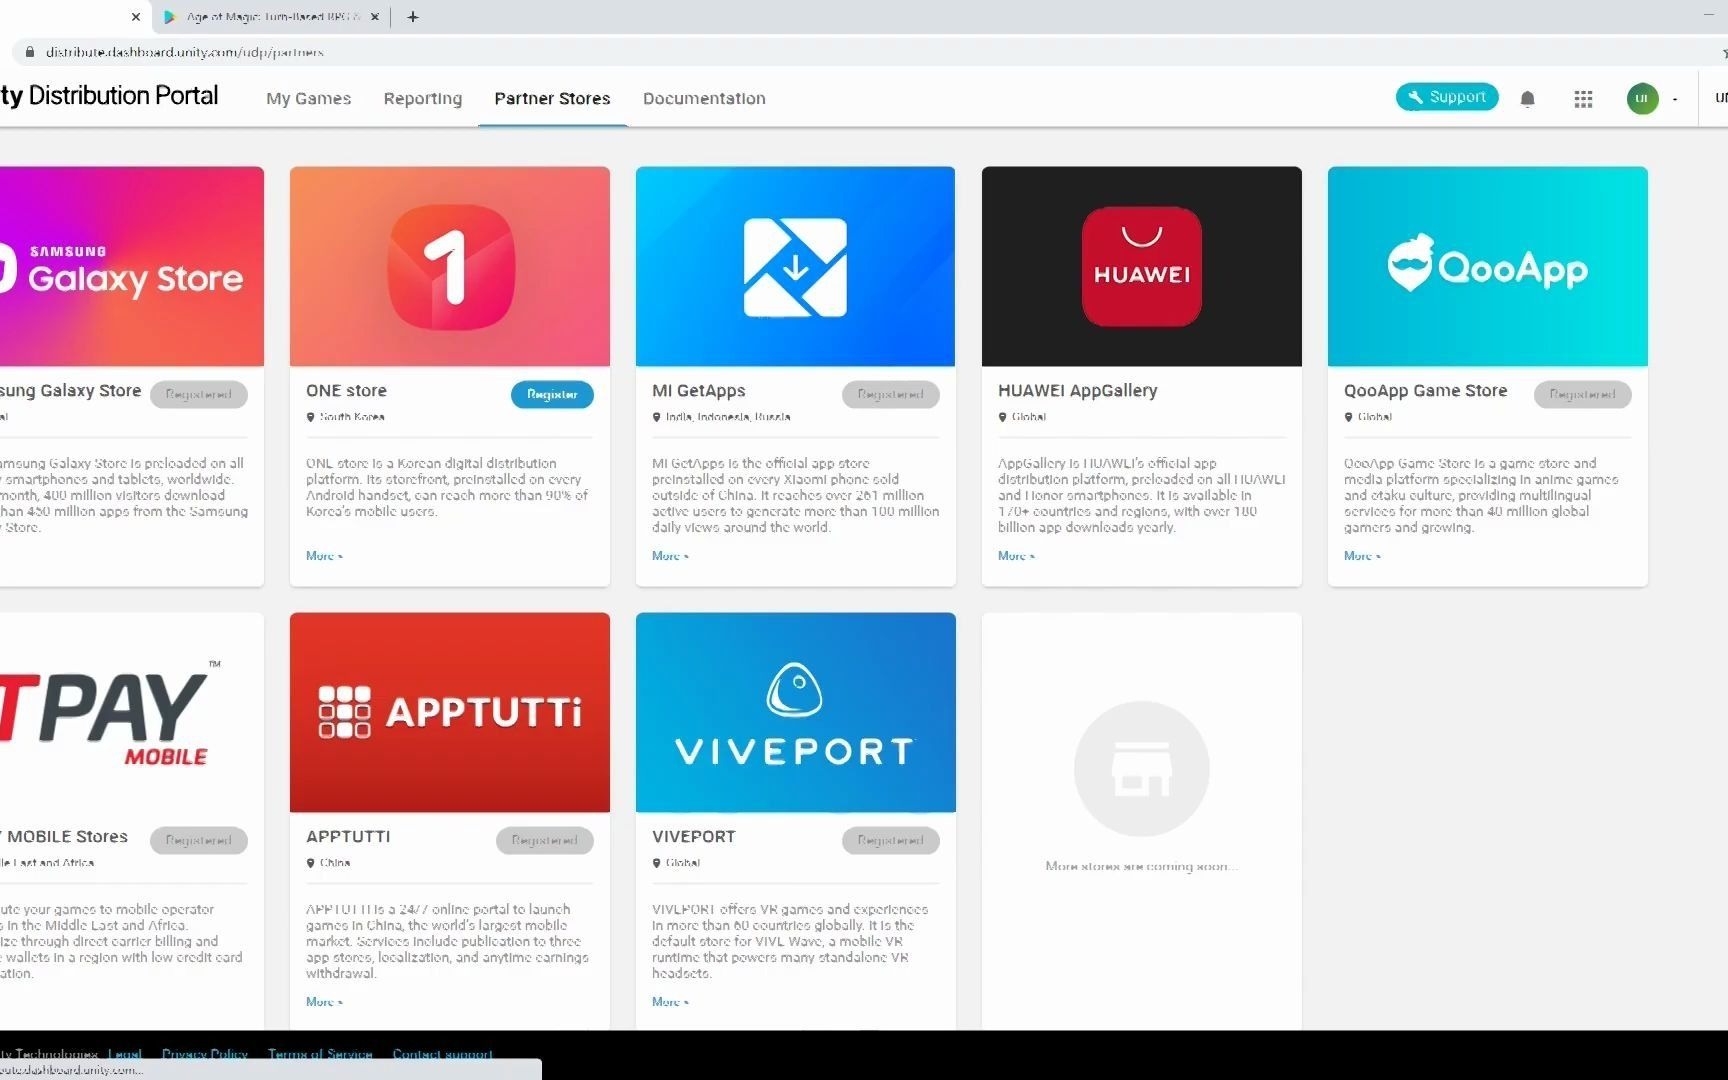Open the account dropdown beside the avatar
Viewport: 1728px width, 1080px height.
pyautogui.click(x=1674, y=98)
